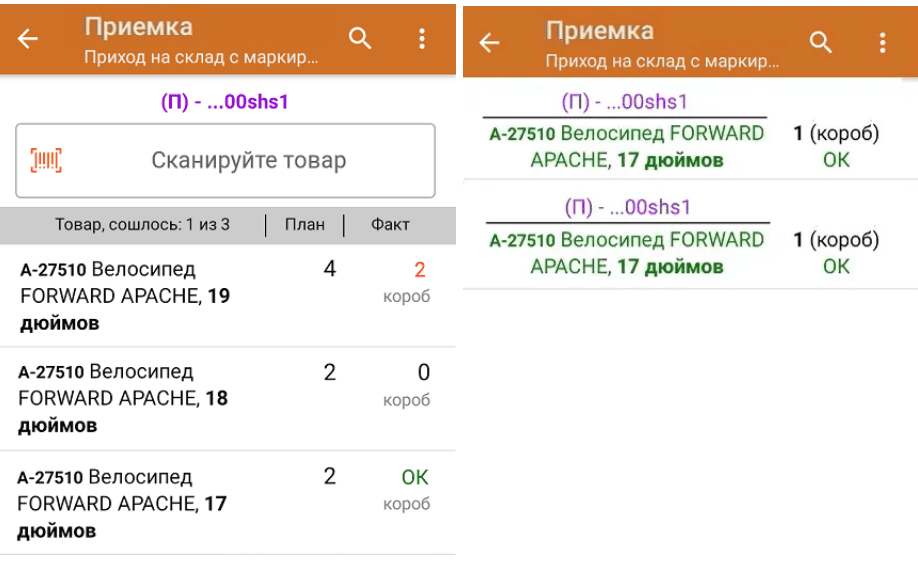Viewport: 918px width, 568px height.
Task: Open the 17 дюймов bicycle row in left list
Action: 180,503
